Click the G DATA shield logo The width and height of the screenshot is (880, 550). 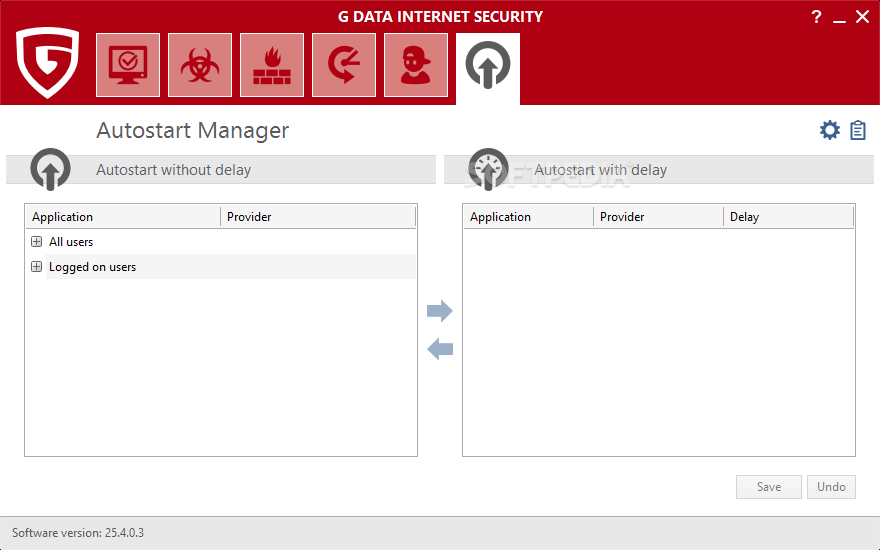(48, 63)
